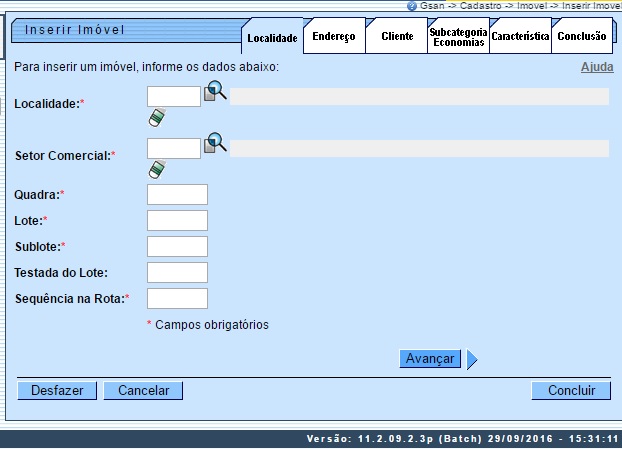
Task: Switch to the Cliente tab
Action: (396, 36)
